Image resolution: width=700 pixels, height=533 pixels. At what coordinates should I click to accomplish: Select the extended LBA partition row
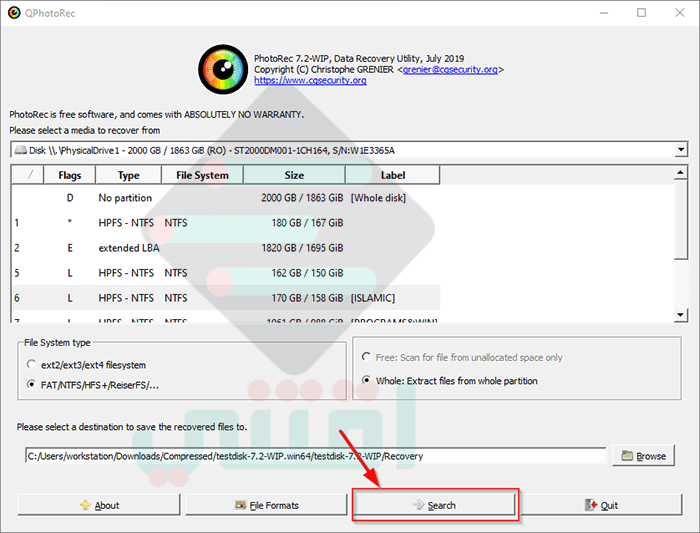[x=226, y=248]
